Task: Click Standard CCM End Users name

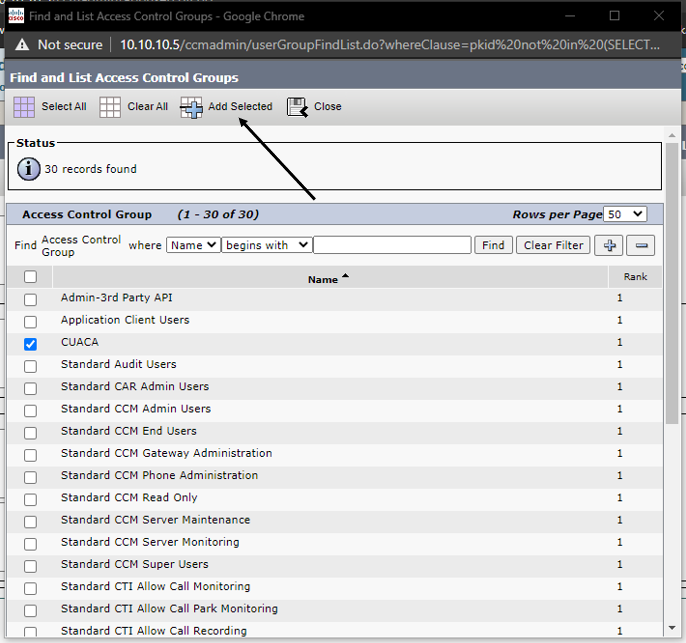Action: point(129,431)
